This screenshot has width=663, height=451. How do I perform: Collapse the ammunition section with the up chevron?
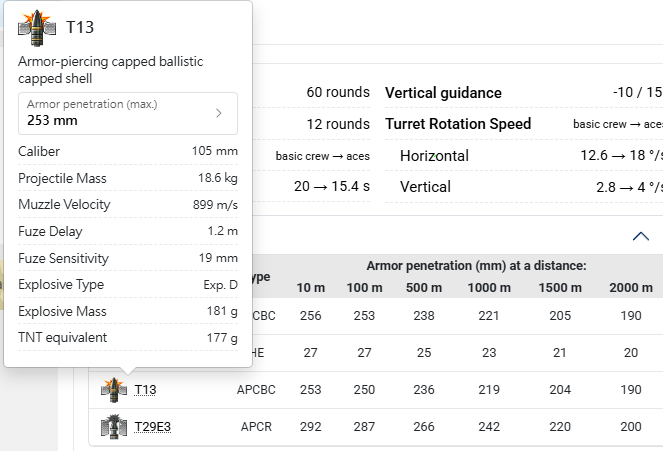point(641,236)
